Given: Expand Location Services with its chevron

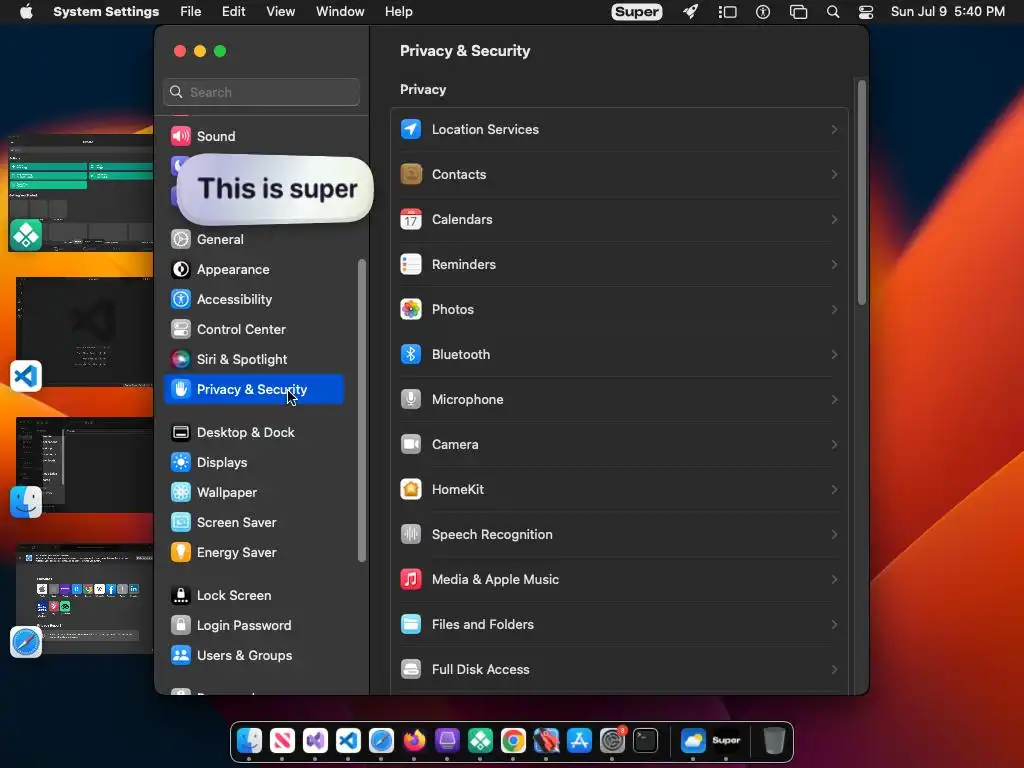Looking at the screenshot, I should point(834,129).
